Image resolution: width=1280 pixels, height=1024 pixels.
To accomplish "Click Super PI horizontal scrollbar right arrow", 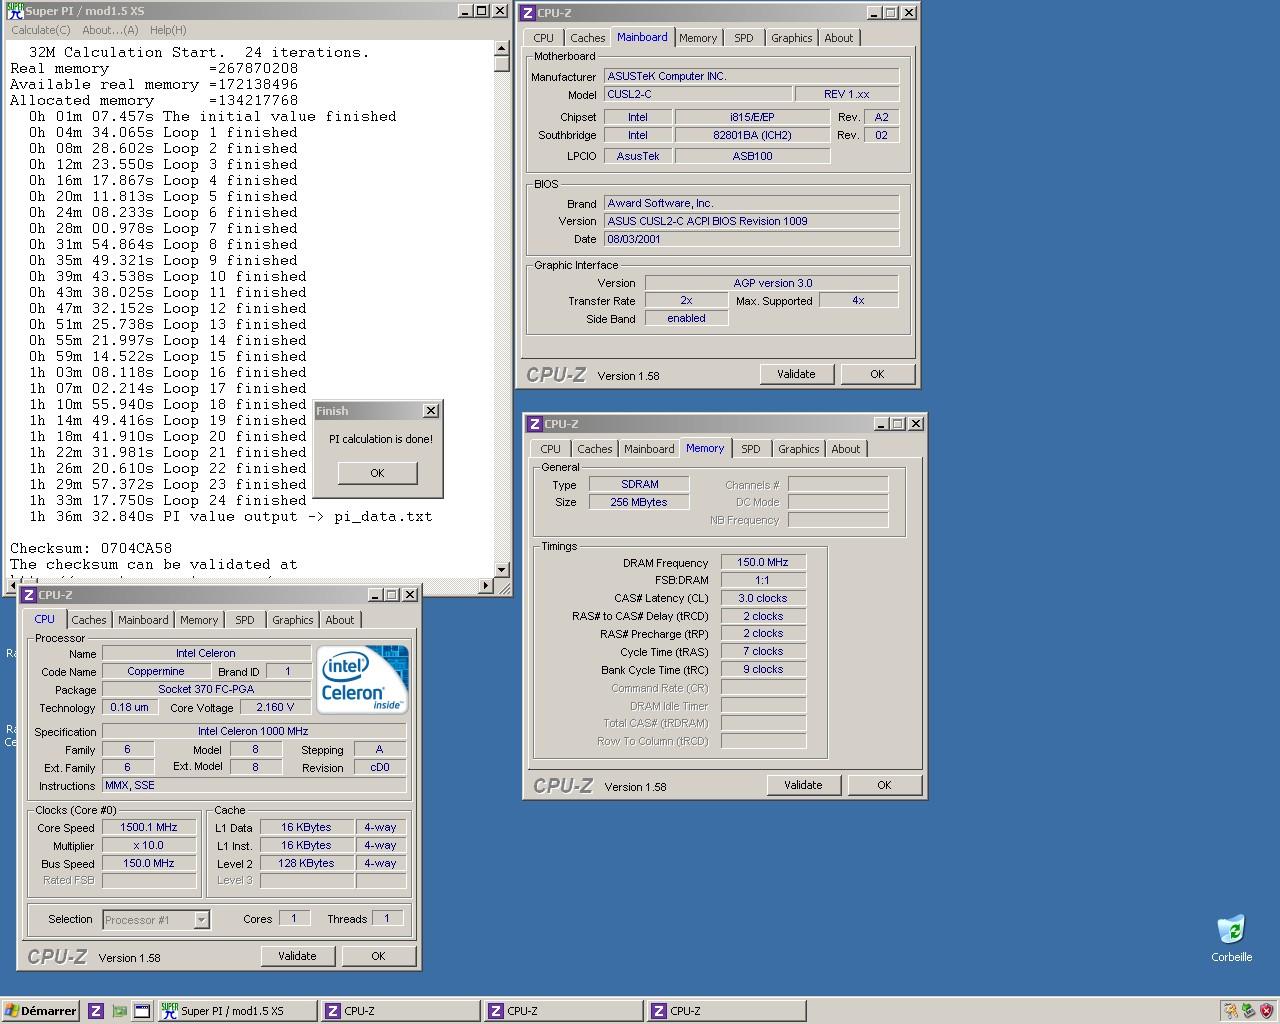I will tap(486, 585).
